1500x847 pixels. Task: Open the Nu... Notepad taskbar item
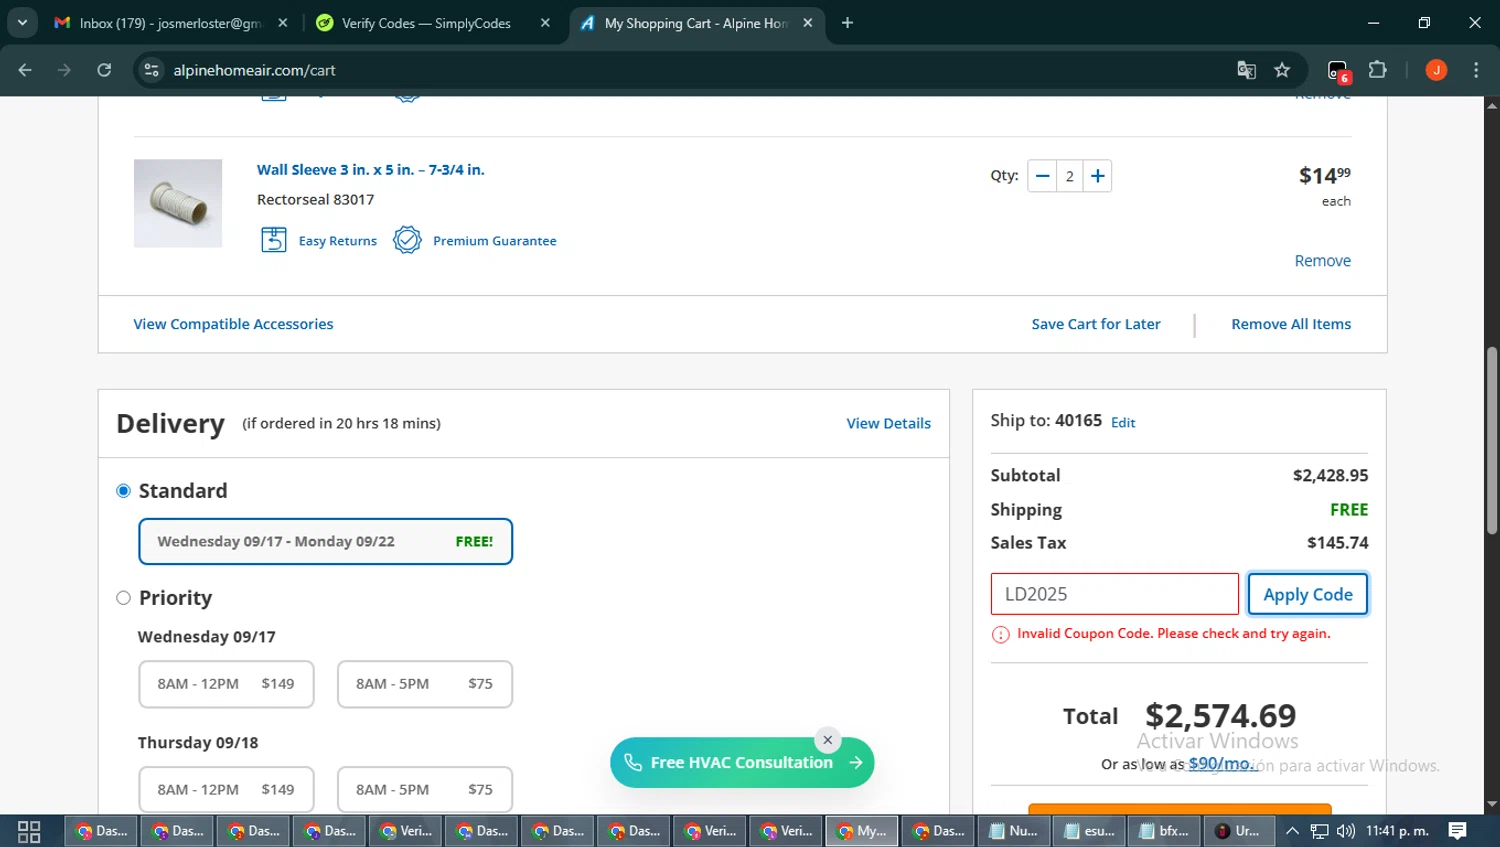point(1014,831)
